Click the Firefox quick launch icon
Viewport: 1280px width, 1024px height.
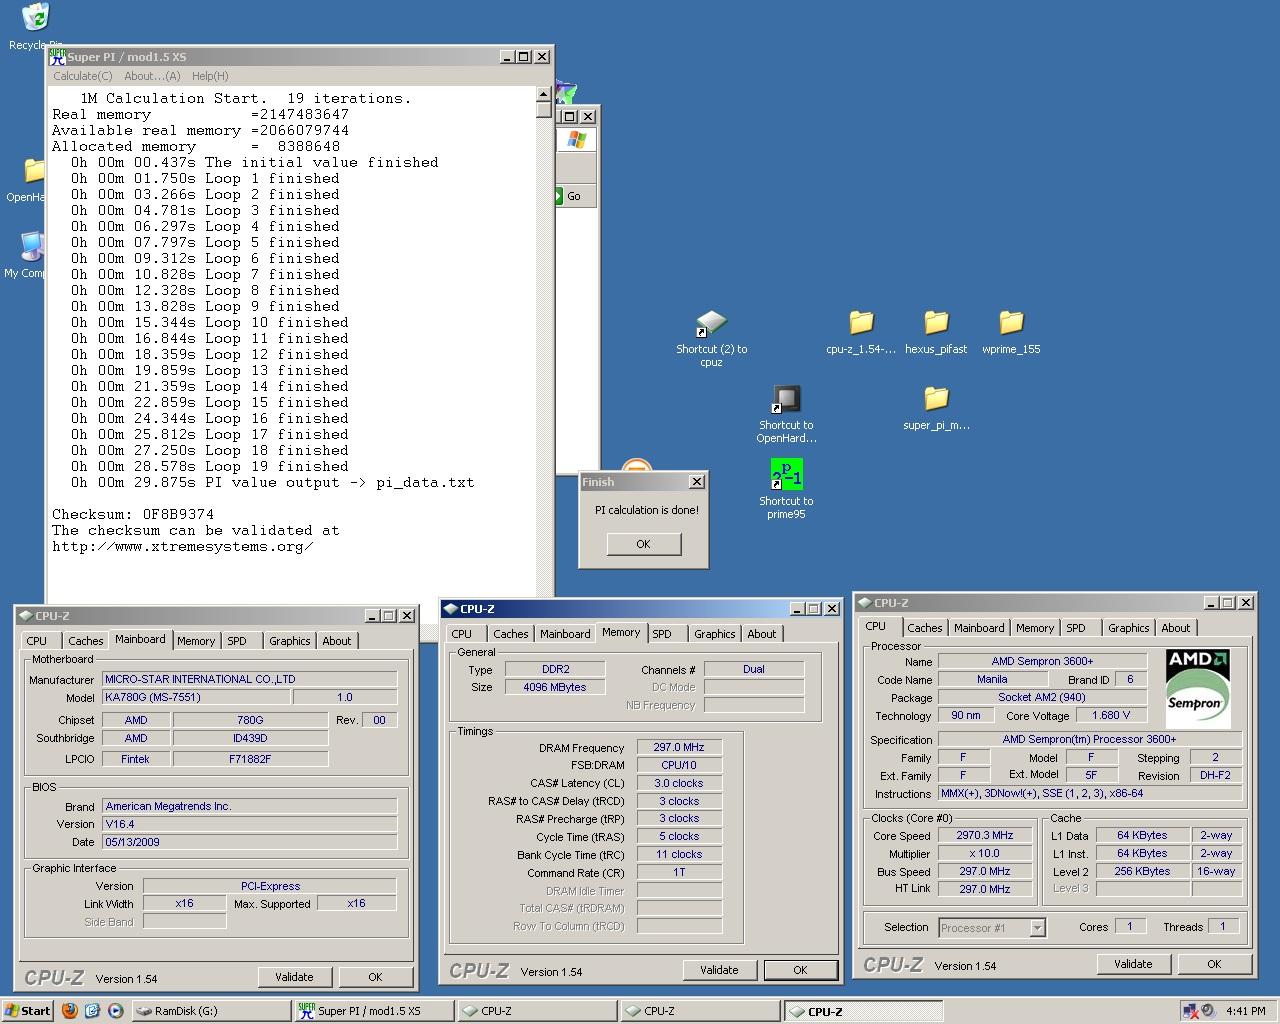69,1011
